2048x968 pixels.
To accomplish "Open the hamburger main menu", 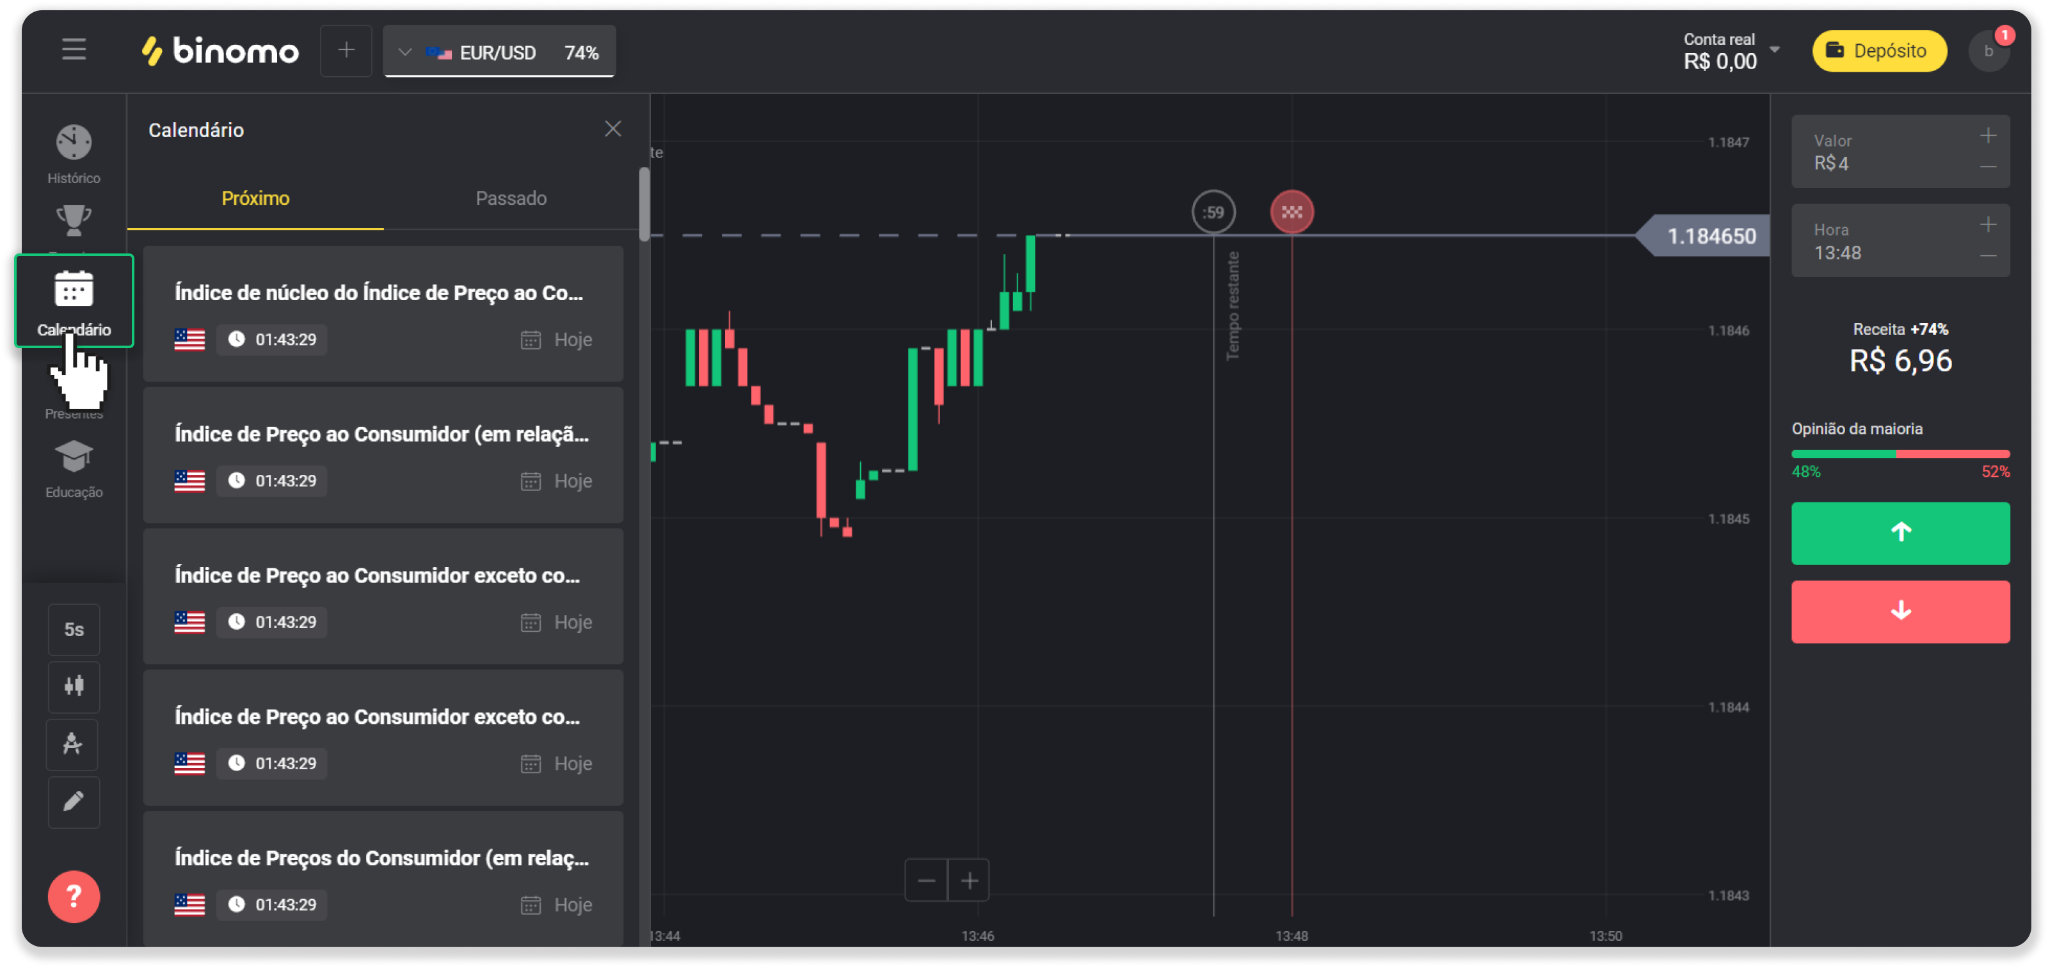I will point(74,50).
